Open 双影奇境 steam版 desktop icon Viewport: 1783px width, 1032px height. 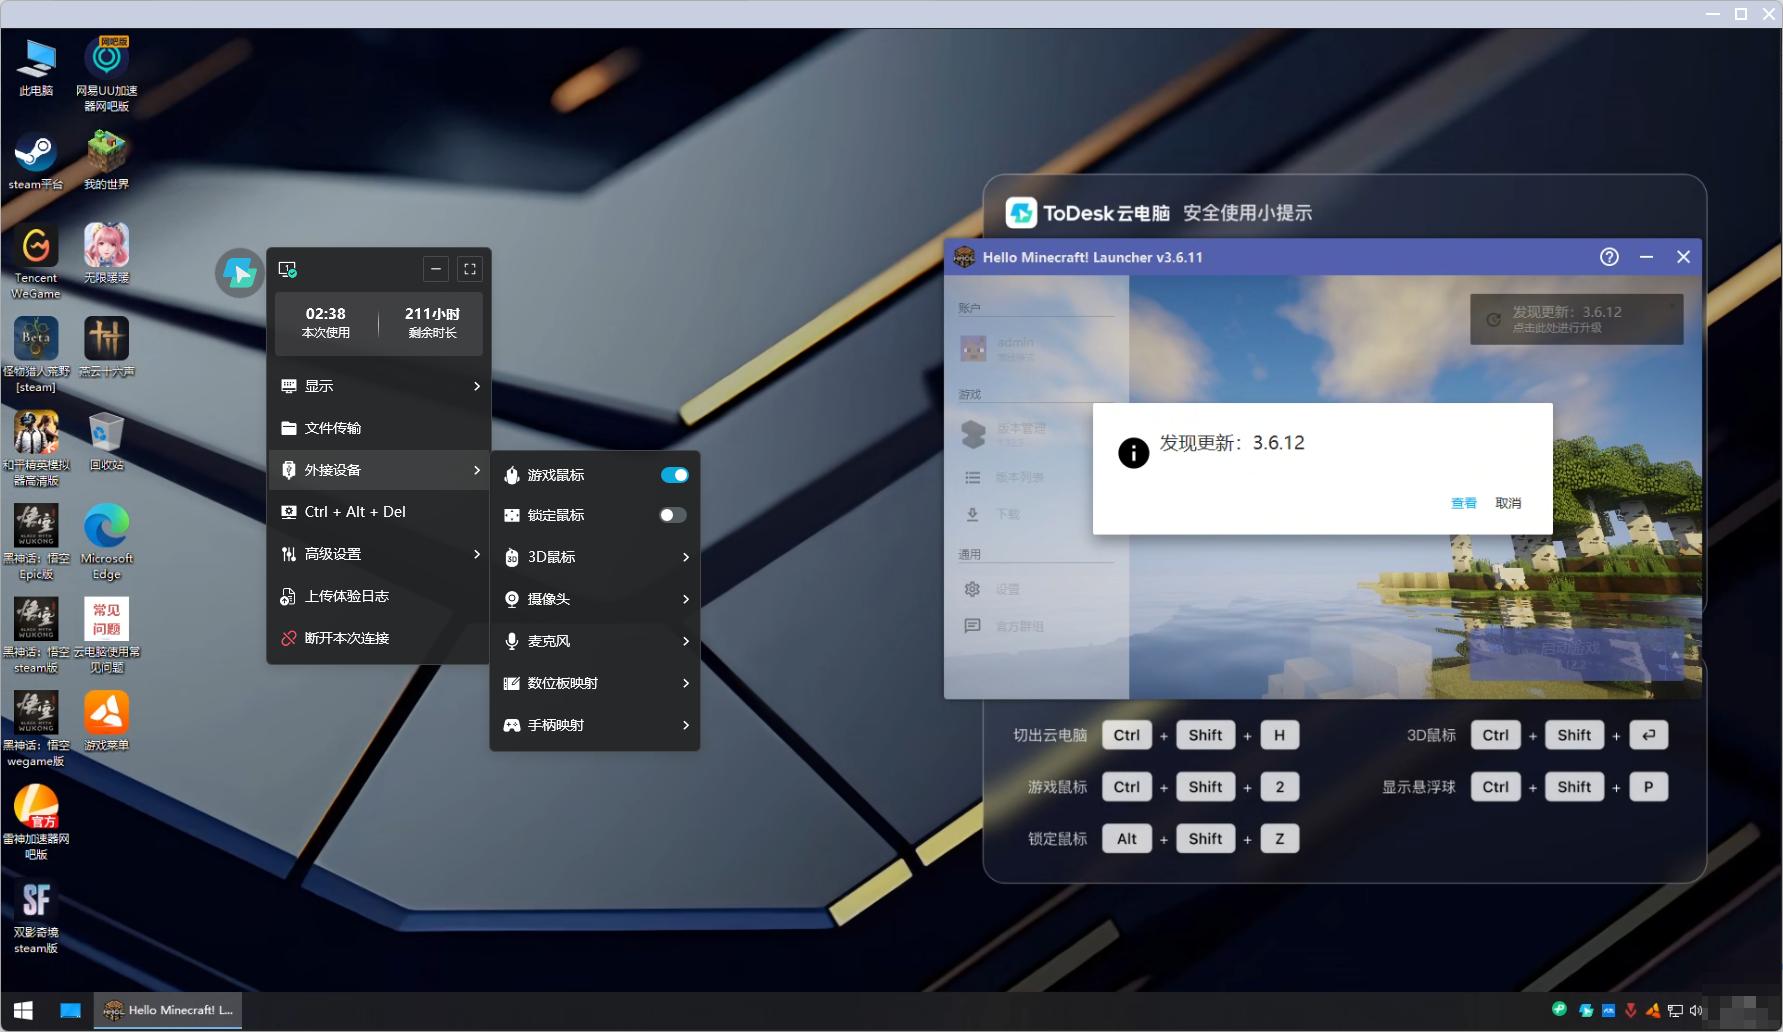coord(36,916)
